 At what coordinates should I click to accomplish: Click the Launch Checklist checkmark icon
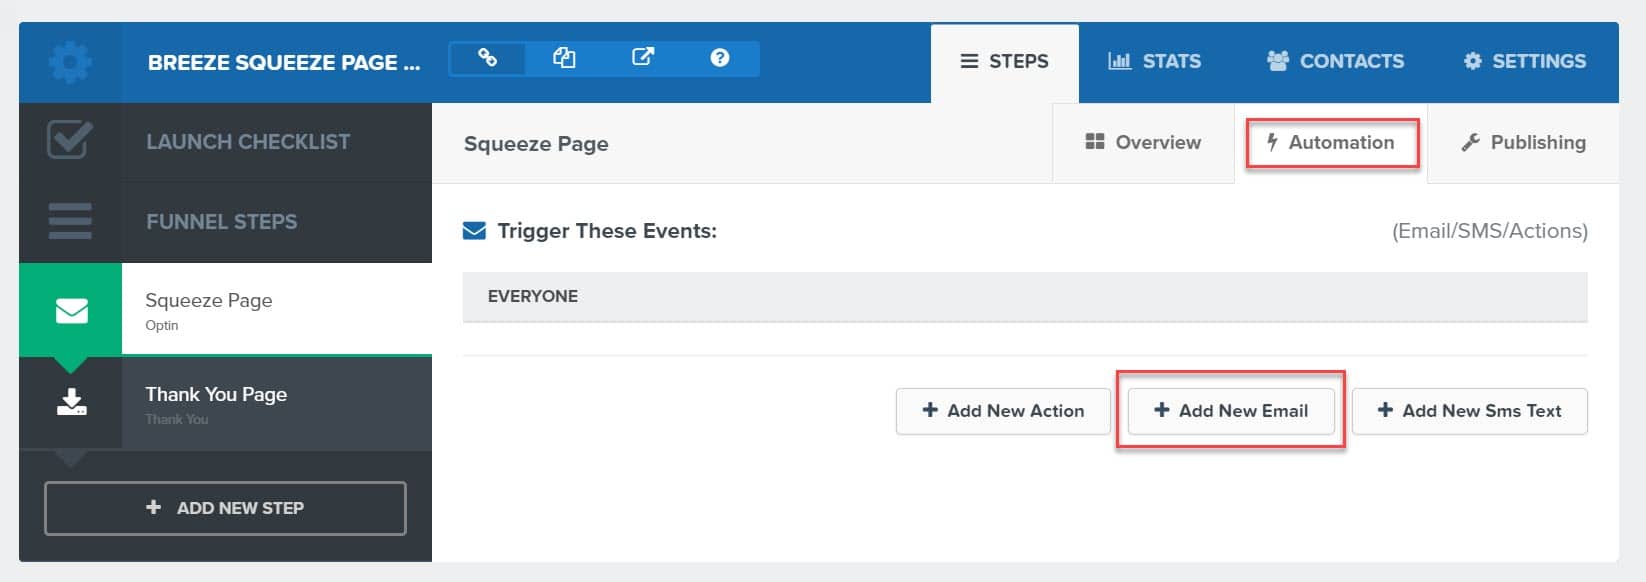(70, 141)
